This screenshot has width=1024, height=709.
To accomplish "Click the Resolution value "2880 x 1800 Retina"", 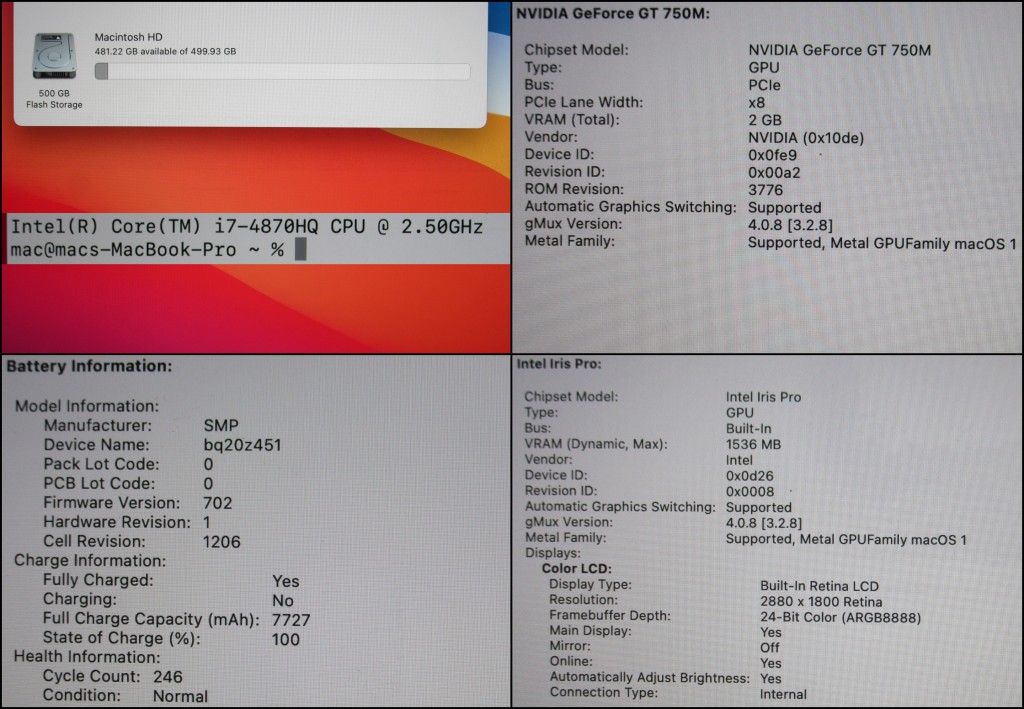I will (x=821, y=602).
